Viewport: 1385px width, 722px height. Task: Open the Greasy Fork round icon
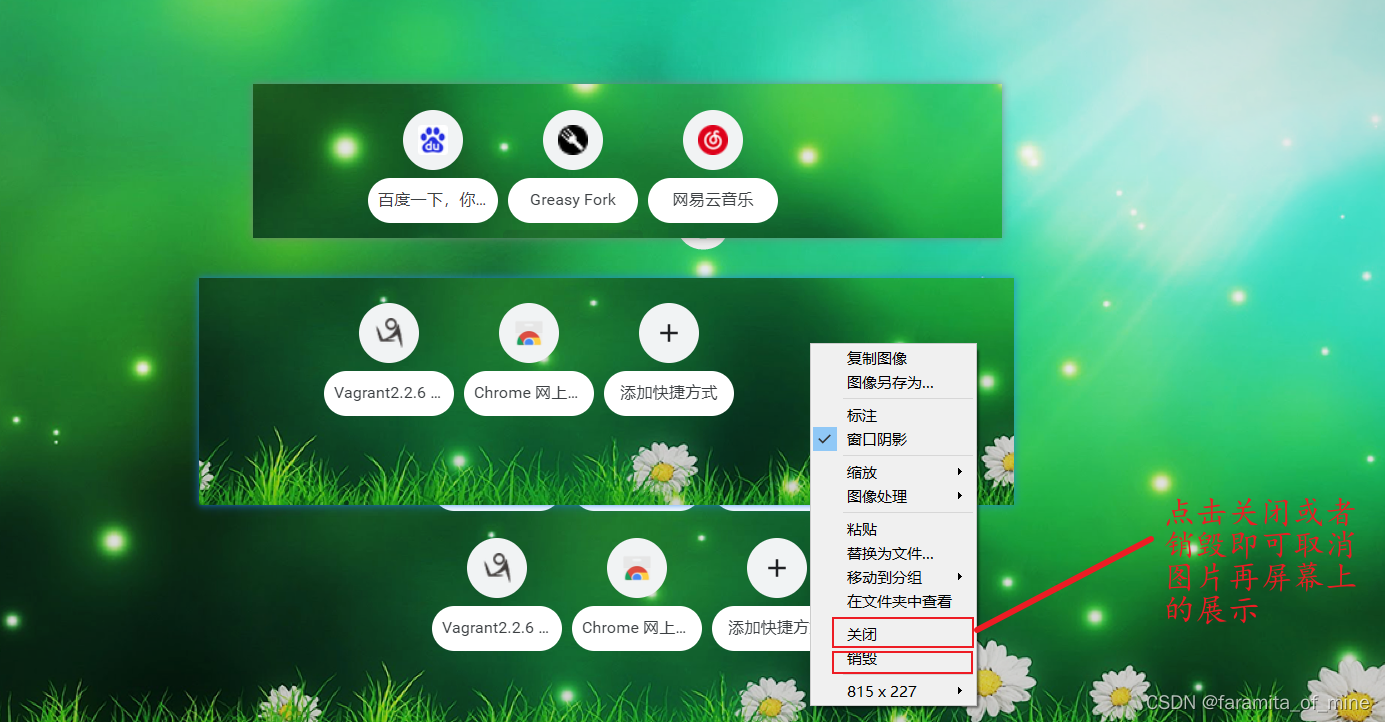coord(573,140)
